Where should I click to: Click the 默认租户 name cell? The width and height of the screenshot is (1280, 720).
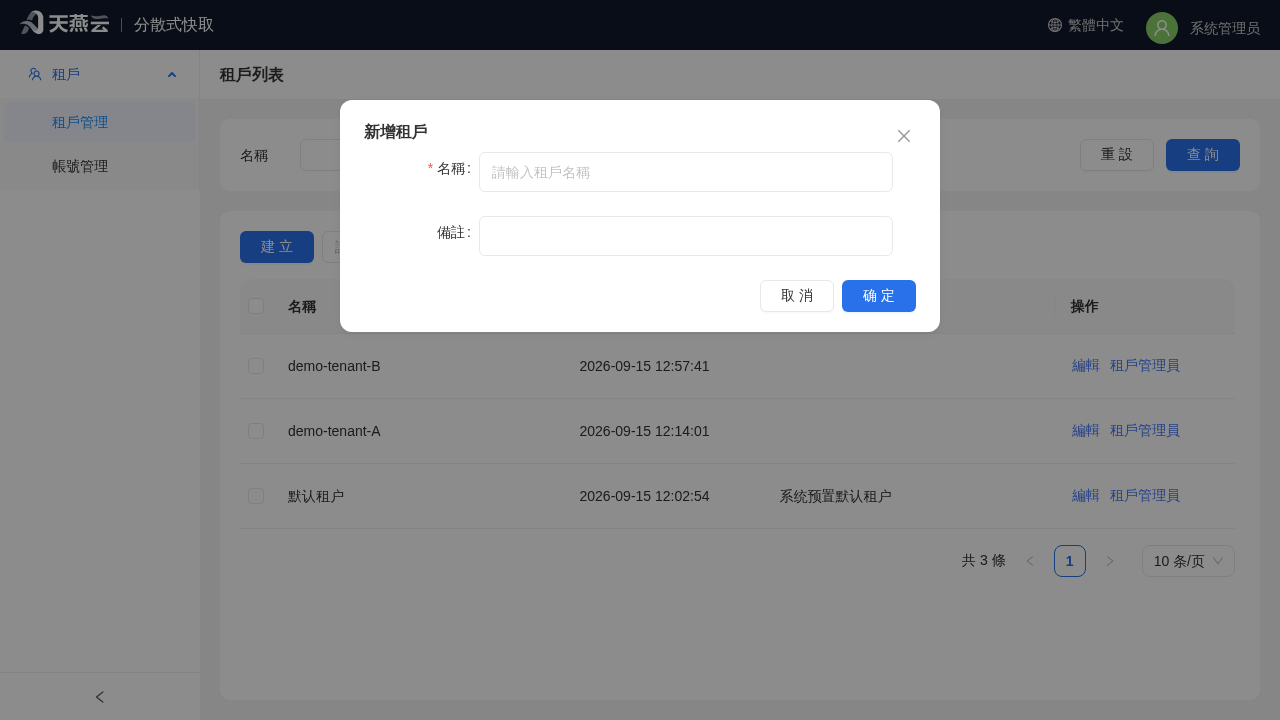(x=316, y=496)
